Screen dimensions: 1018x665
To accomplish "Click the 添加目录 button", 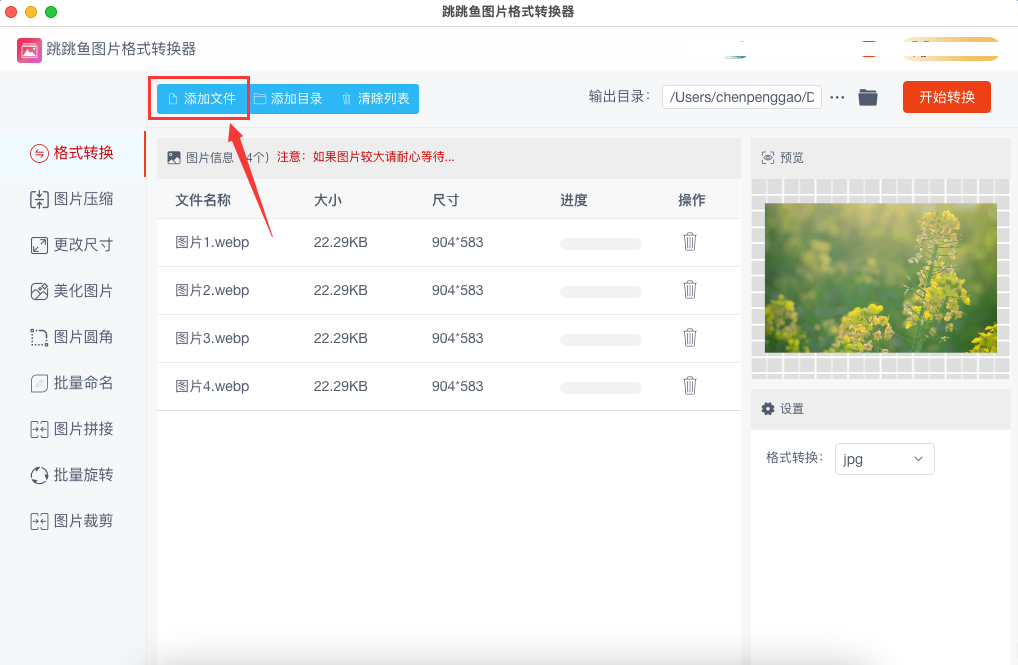I will [288, 99].
